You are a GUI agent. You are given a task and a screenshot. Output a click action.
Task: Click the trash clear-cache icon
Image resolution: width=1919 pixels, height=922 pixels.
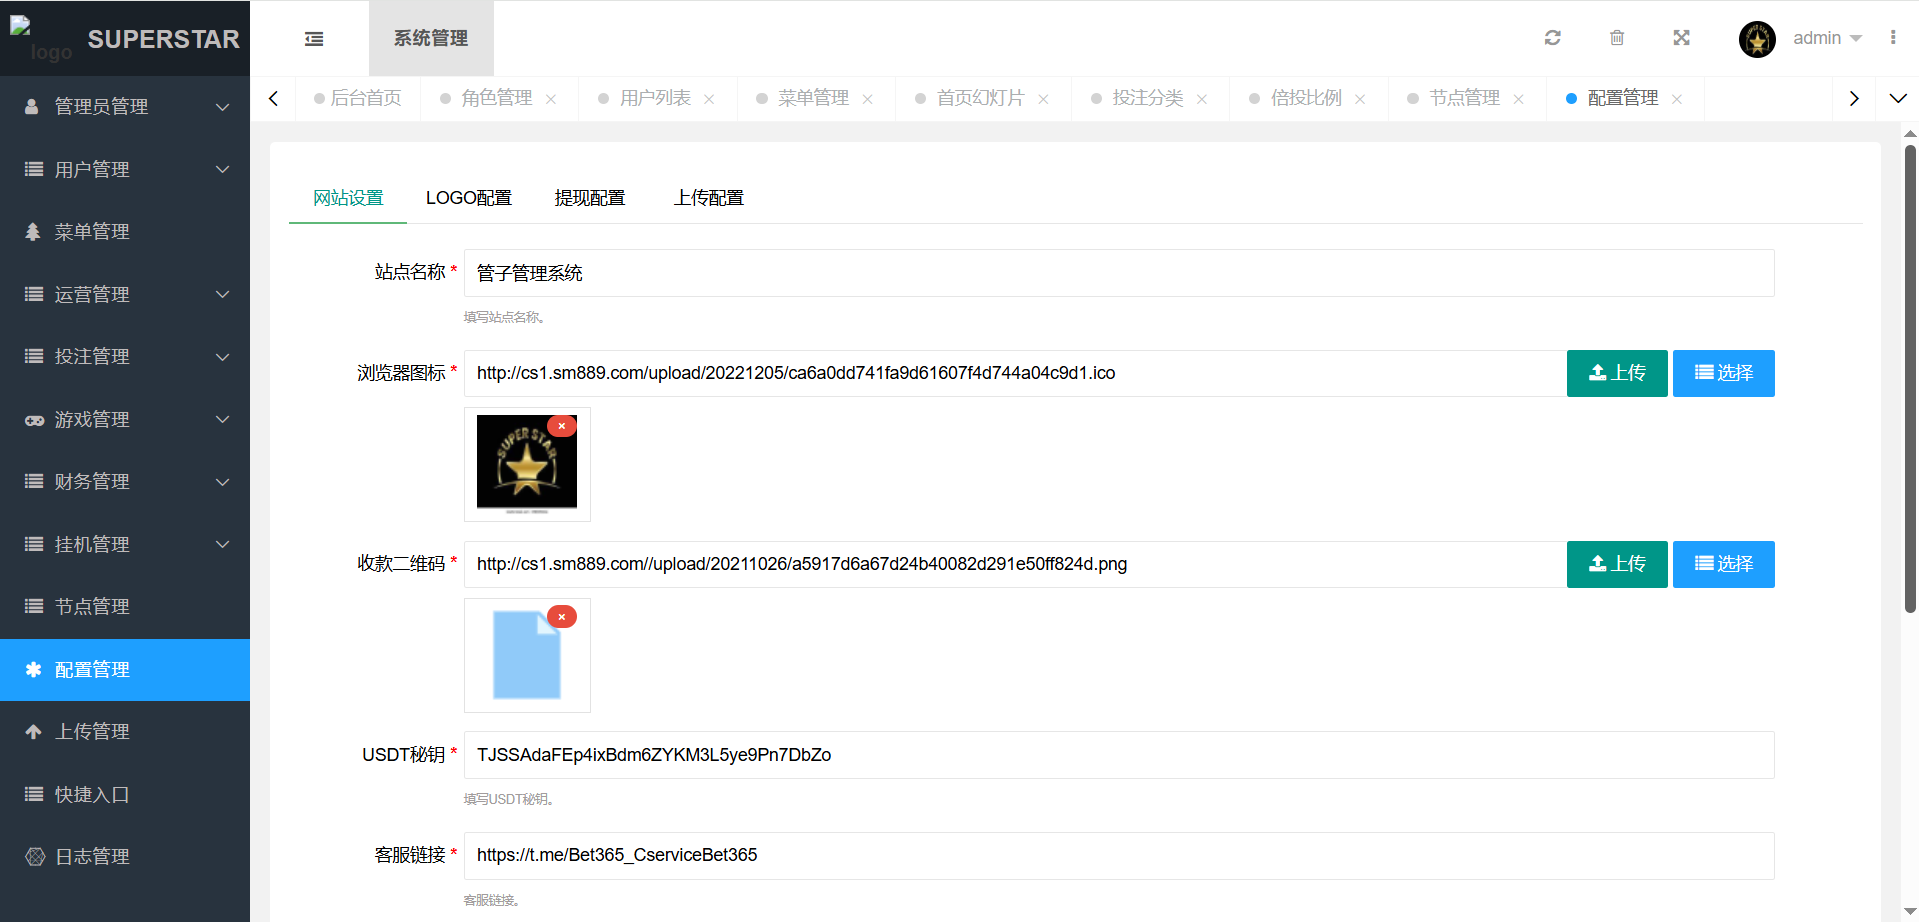[1617, 38]
